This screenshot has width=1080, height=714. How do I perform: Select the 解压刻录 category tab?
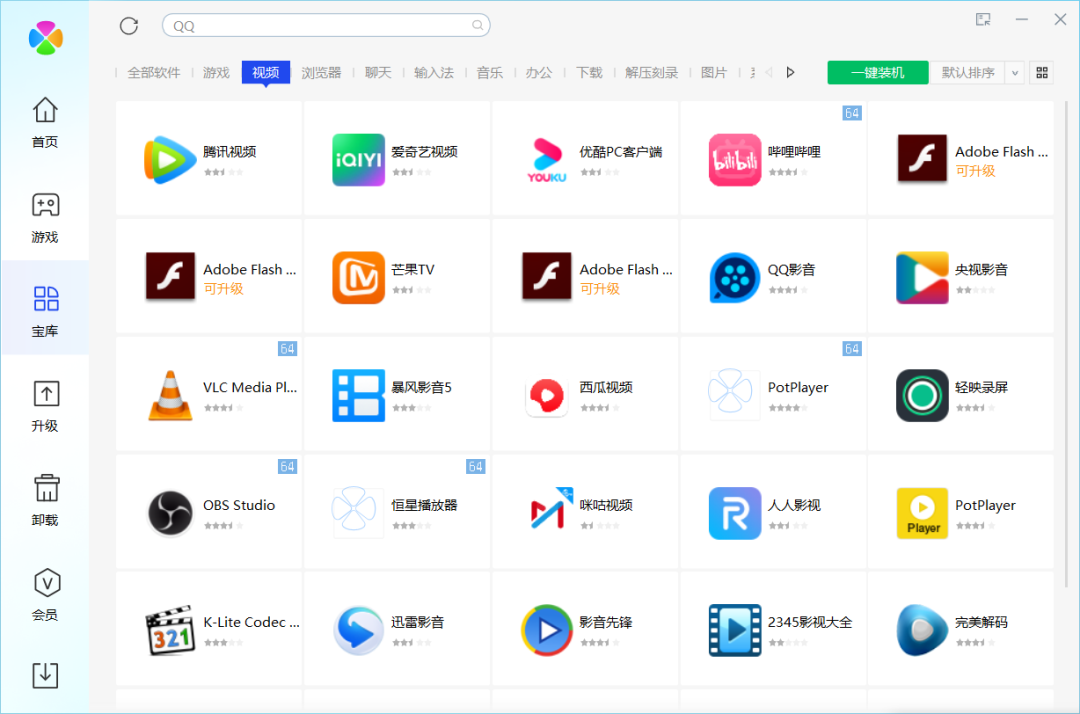(652, 72)
